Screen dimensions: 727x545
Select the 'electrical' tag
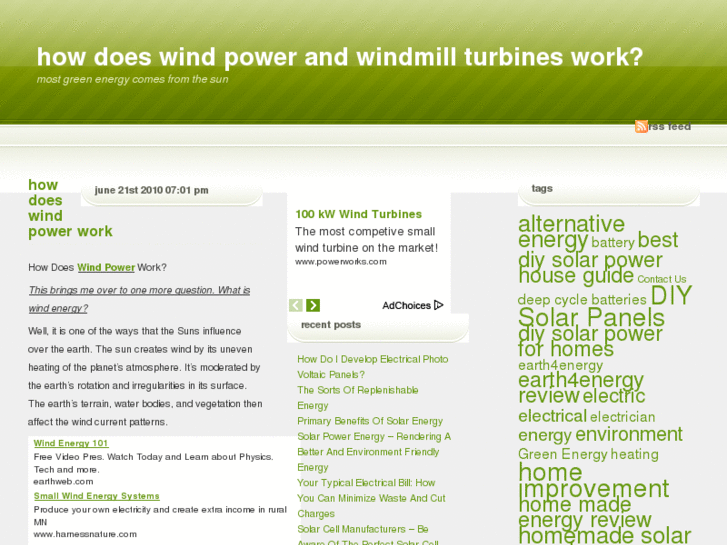point(553,416)
